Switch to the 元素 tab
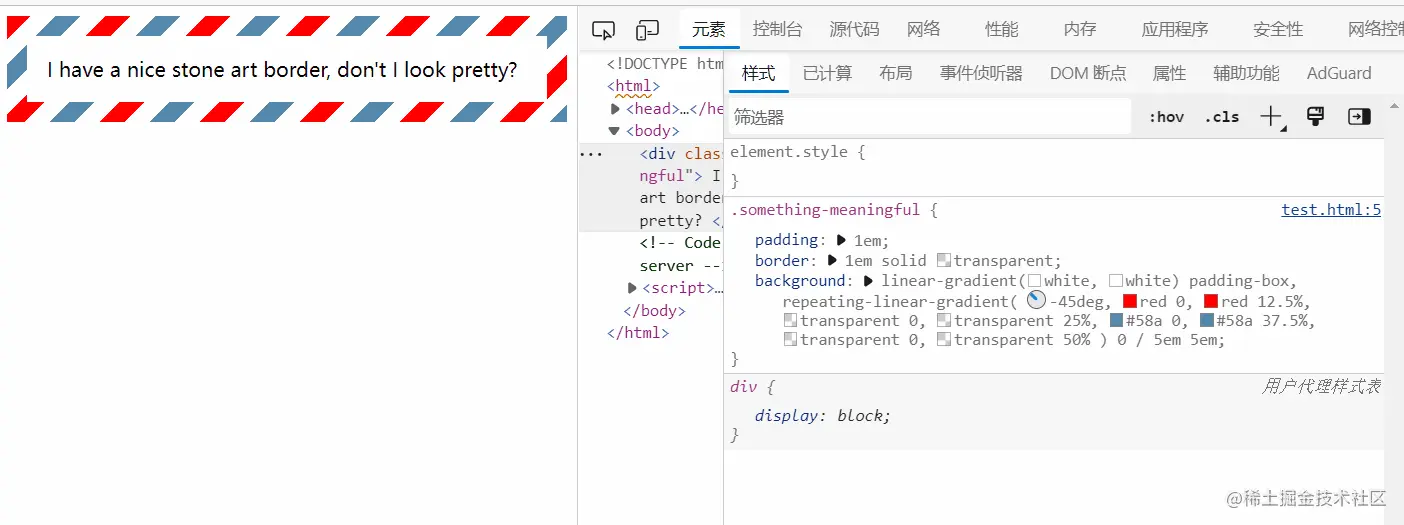1404x525 pixels. click(x=709, y=30)
